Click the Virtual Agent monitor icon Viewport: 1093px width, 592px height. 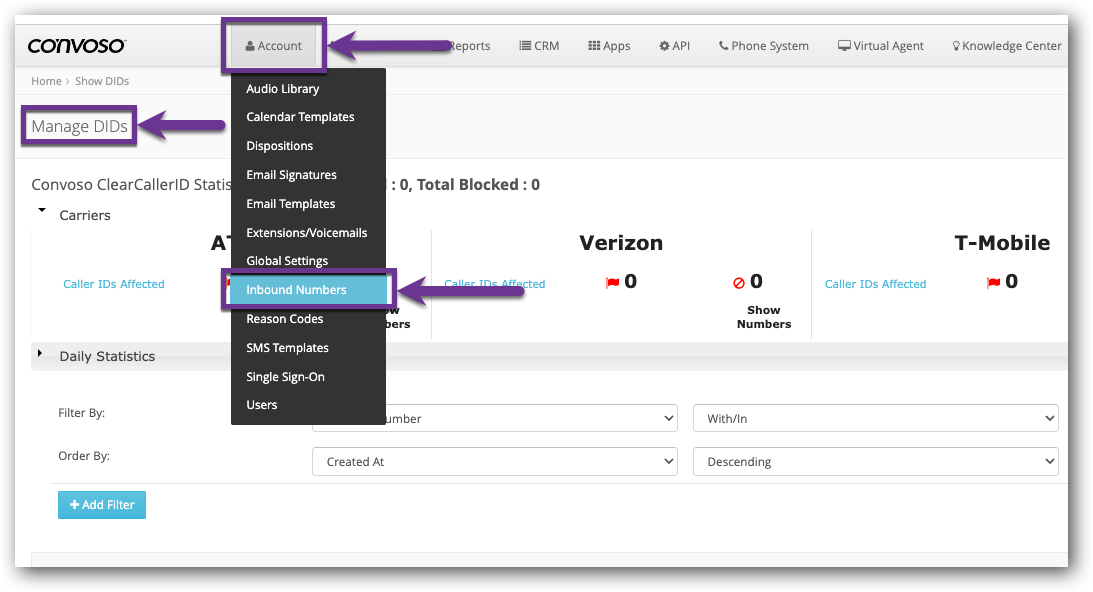[843, 45]
